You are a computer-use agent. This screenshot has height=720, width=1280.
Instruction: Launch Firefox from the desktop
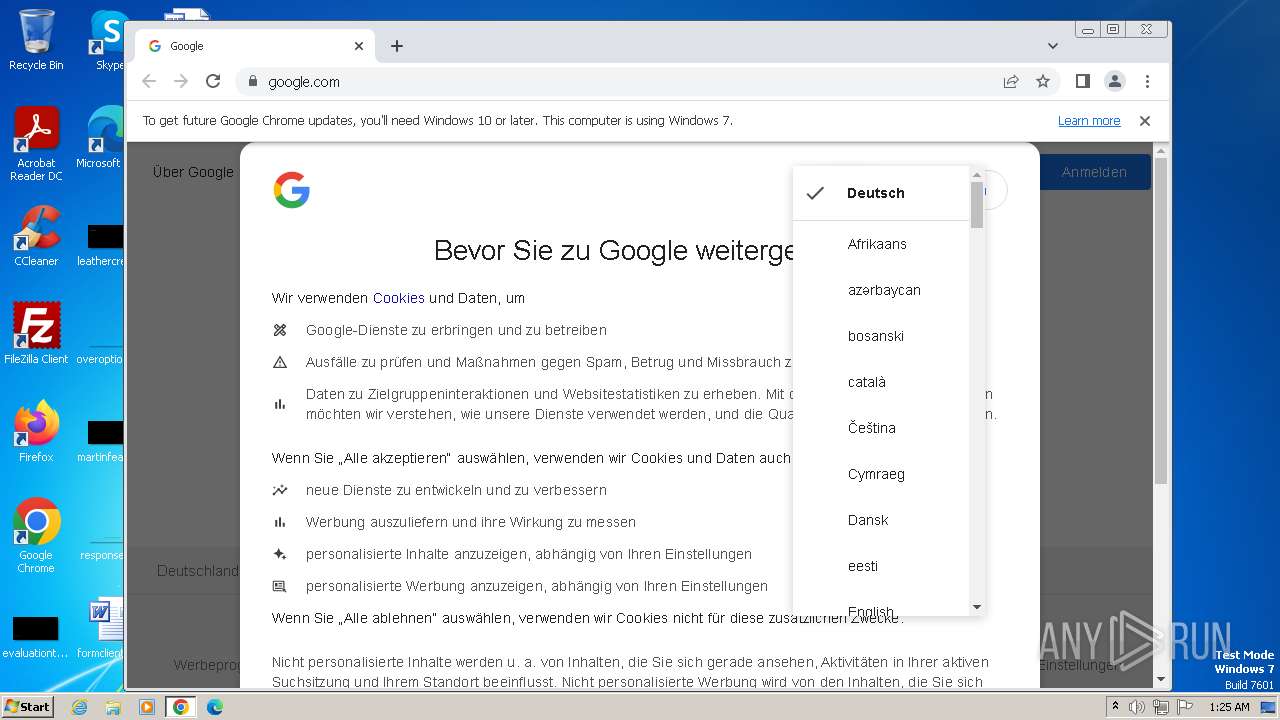coord(36,431)
